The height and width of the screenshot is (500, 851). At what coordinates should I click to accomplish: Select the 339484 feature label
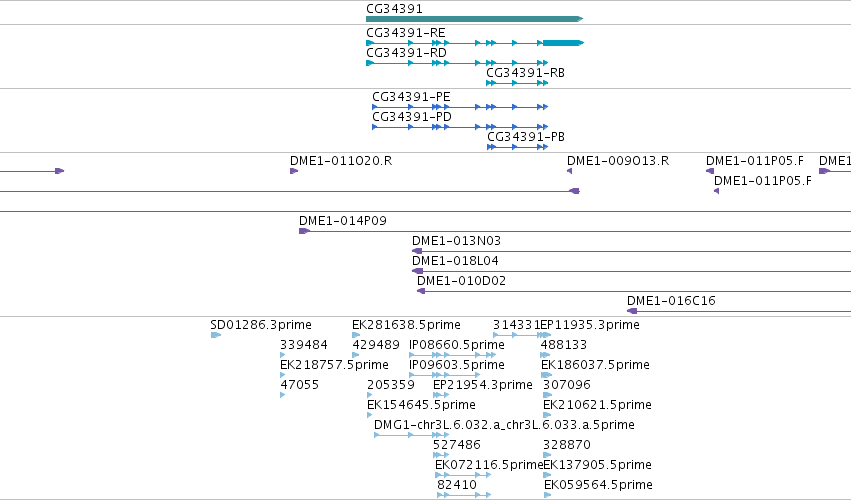(x=304, y=345)
